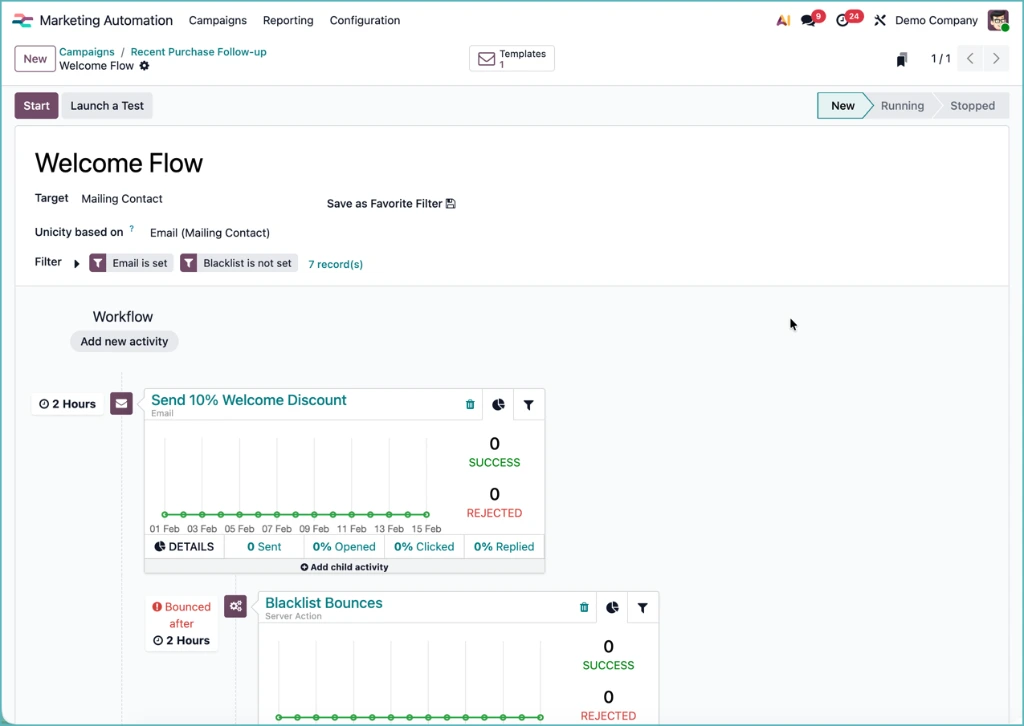Delete the Send 10% Welcome Discount activity
Image resolution: width=1024 pixels, height=726 pixels.
pos(470,405)
